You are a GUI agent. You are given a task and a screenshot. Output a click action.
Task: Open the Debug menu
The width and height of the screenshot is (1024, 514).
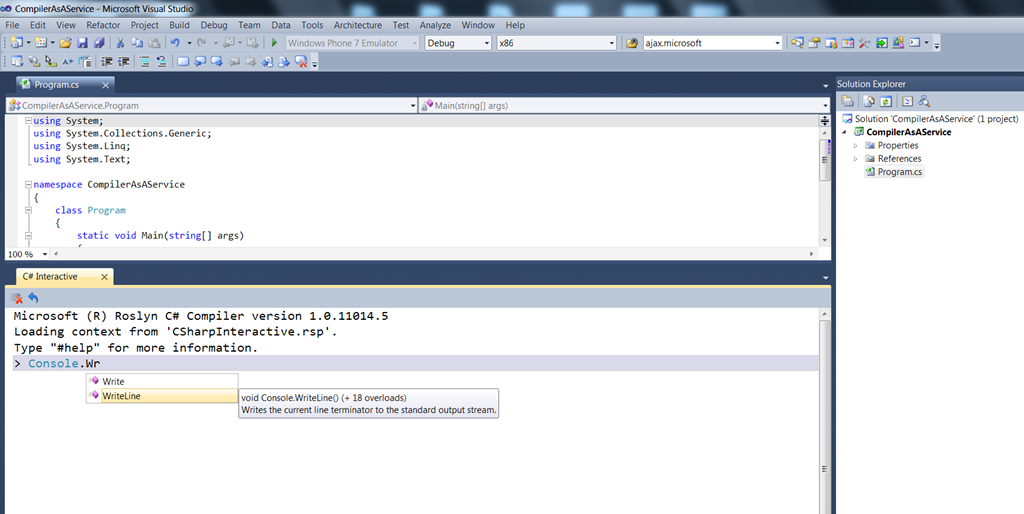point(214,25)
